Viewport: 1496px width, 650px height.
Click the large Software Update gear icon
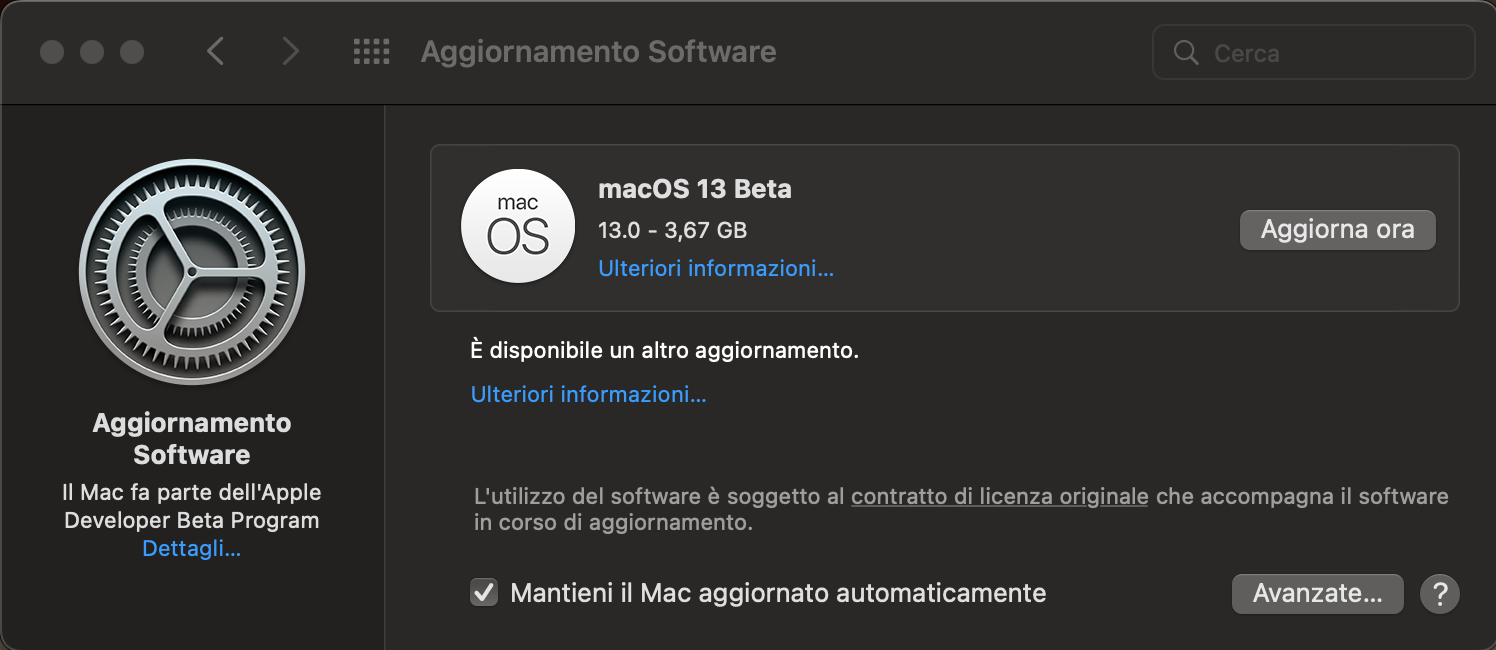pyautogui.click(x=192, y=272)
